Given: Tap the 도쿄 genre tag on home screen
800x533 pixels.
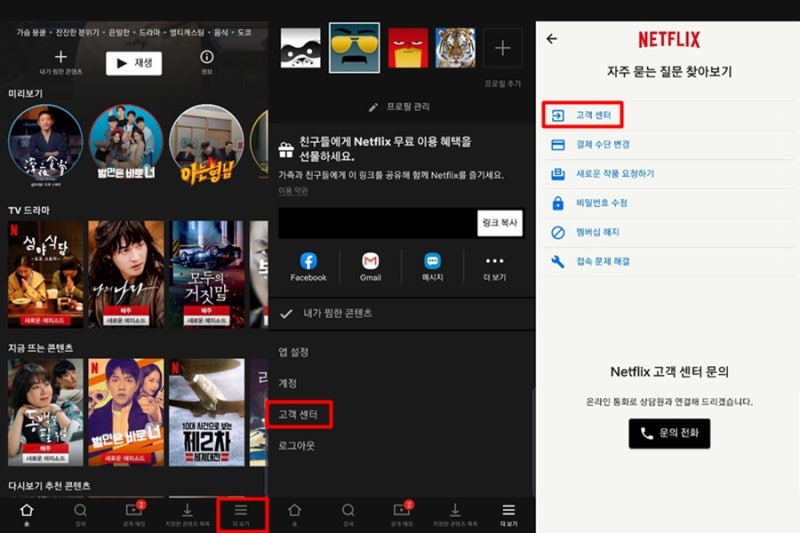Looking at the screenshot, I should coord(244,32).
